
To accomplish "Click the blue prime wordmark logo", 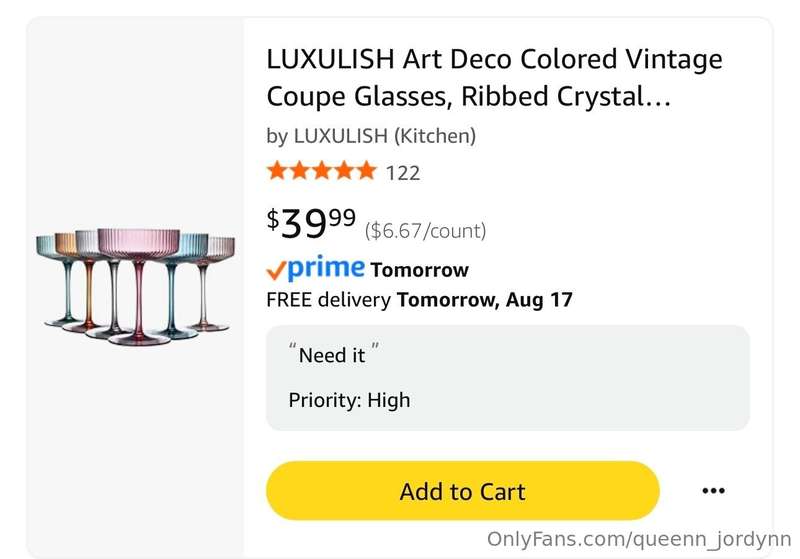I will pyautogui.click(x=326, y=268).
